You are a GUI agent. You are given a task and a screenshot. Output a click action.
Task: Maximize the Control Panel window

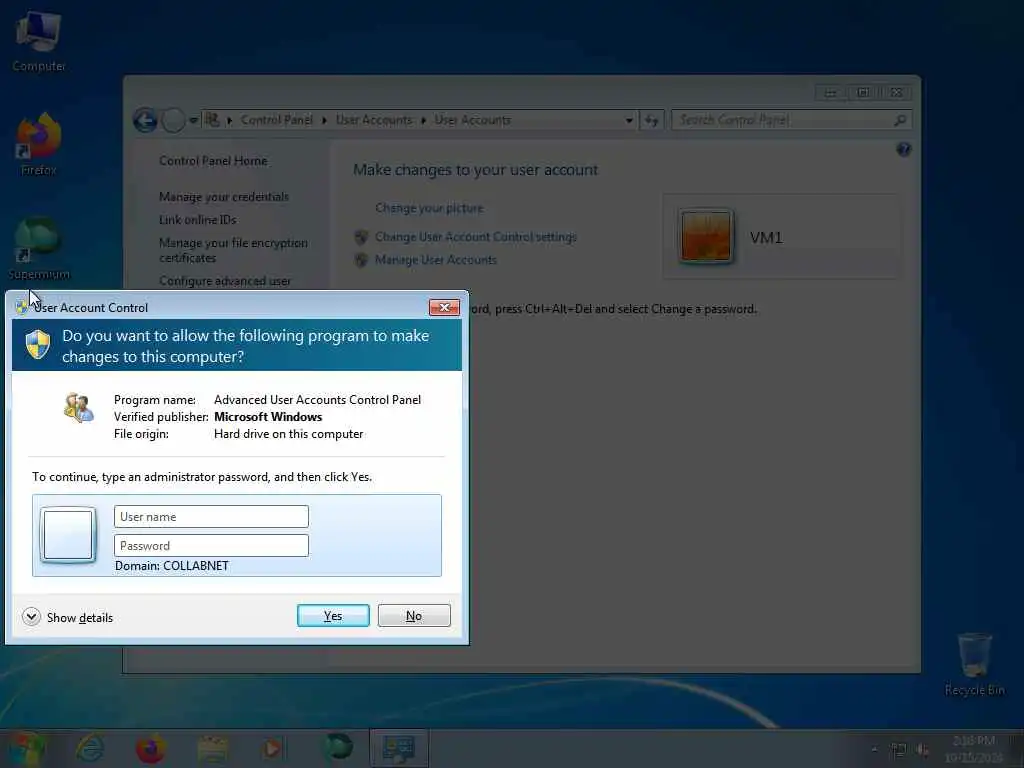(863, 93)
